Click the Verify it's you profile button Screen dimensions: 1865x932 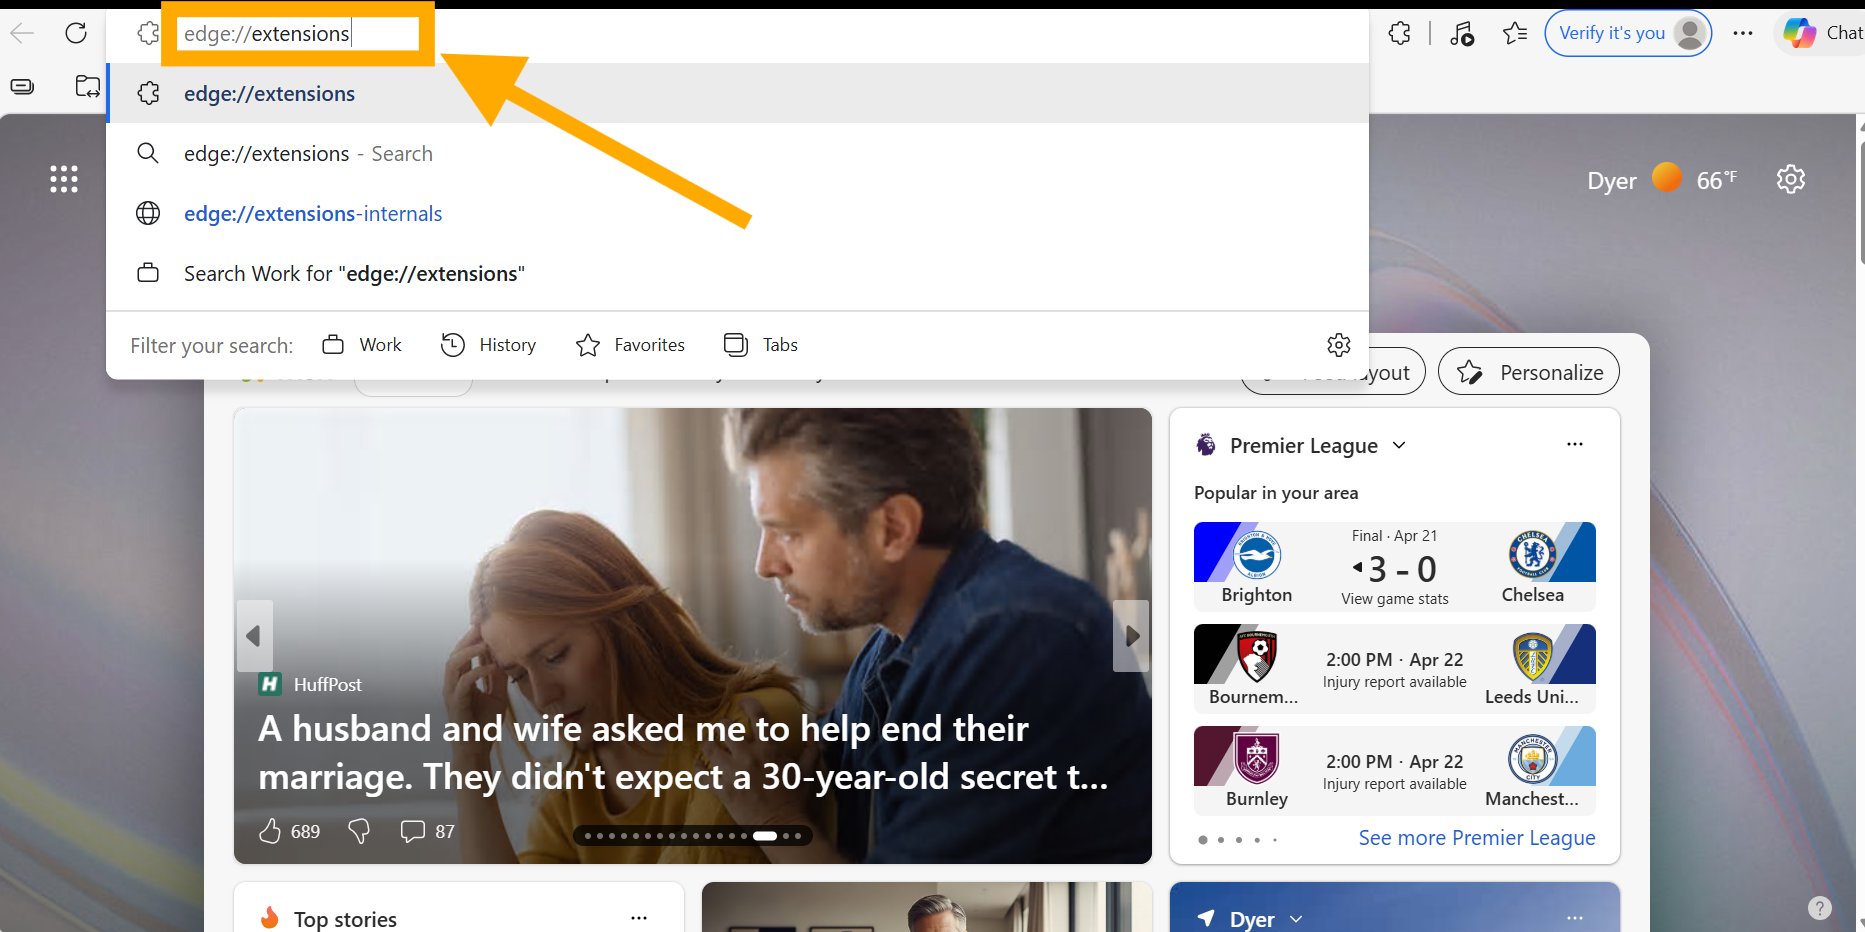pos(1628,33)
